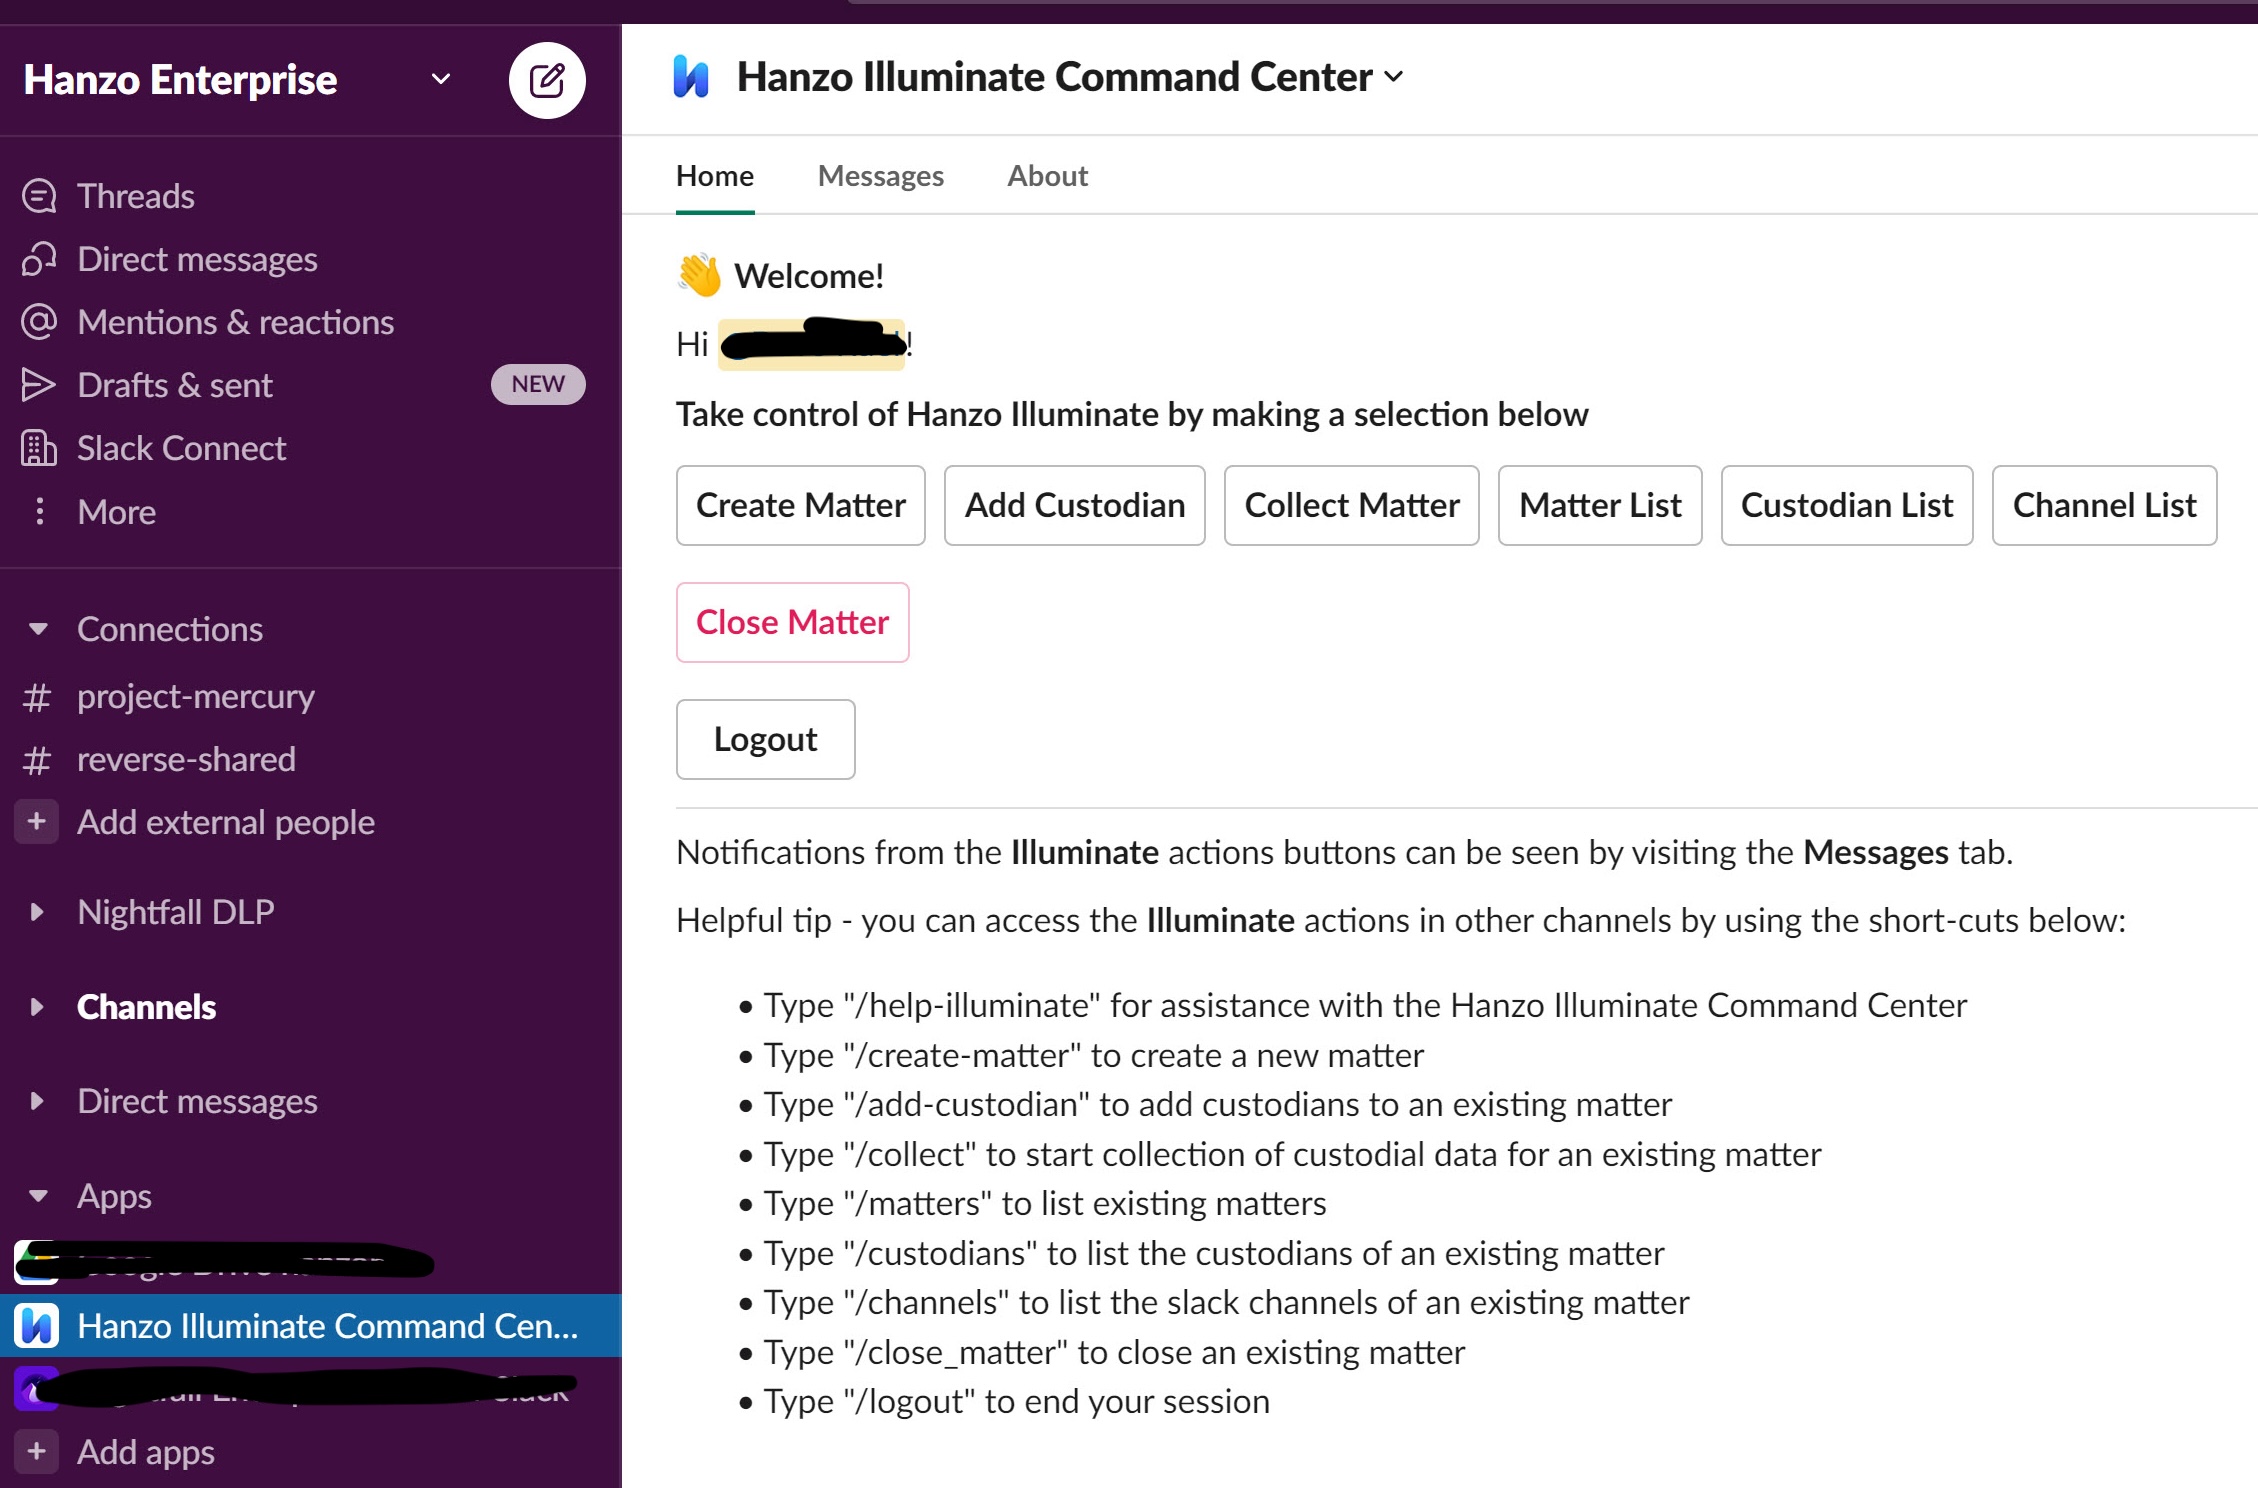Viewport: 2258px width, 1488px height.
Task: Open the project-mercury channel
Action: [x=196, y=696]
